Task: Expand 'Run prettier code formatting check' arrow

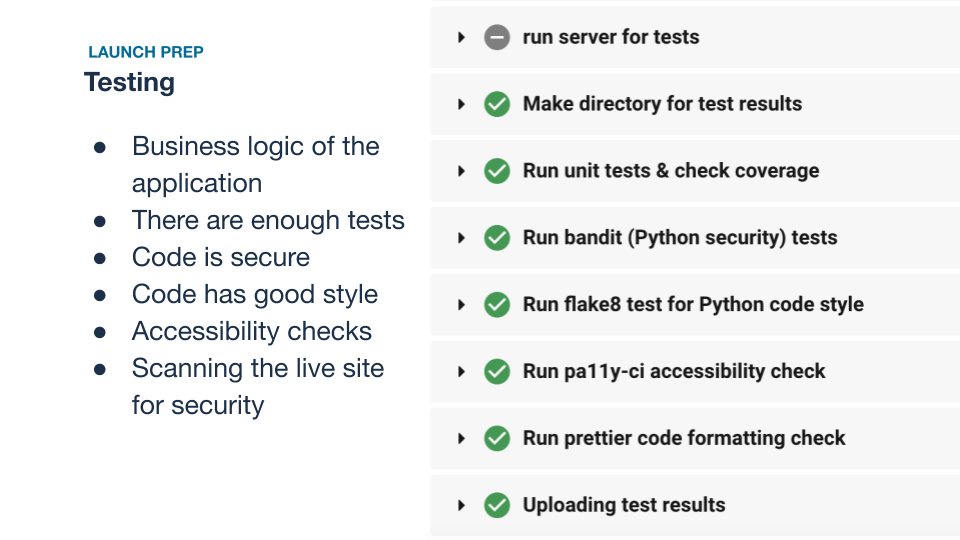Action: click(462, 438)
